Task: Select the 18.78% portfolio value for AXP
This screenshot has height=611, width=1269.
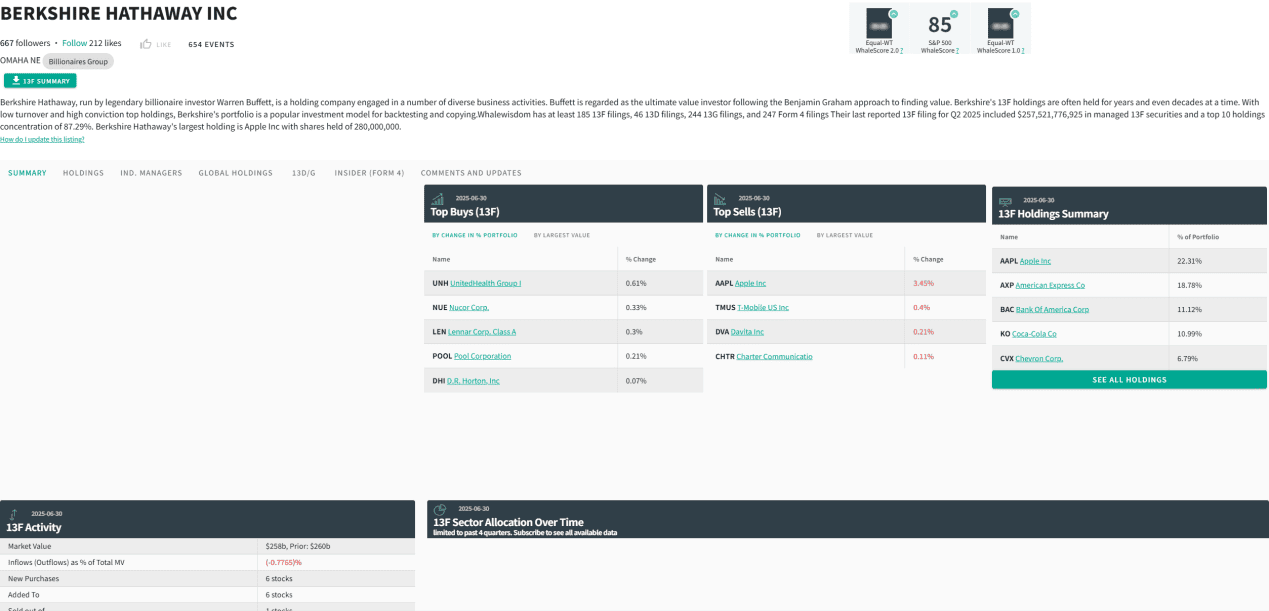Action: pos(1218,285)
